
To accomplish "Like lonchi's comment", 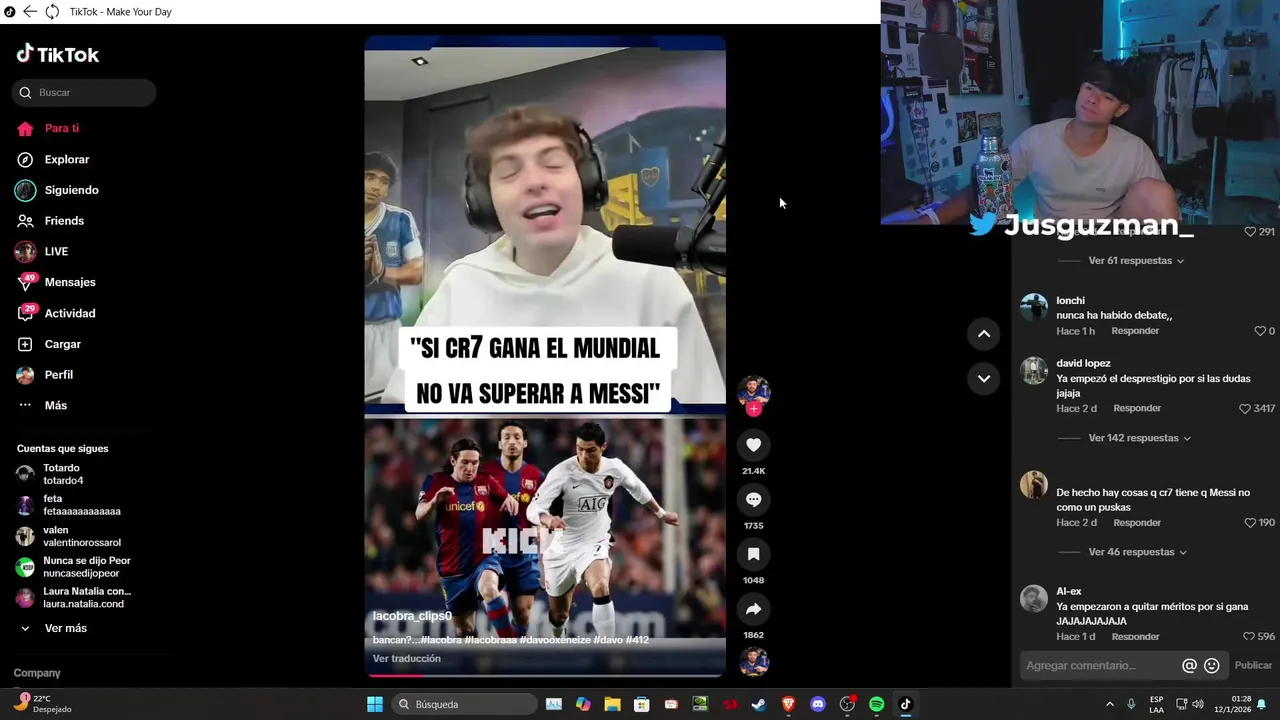I will (1260, 331).
